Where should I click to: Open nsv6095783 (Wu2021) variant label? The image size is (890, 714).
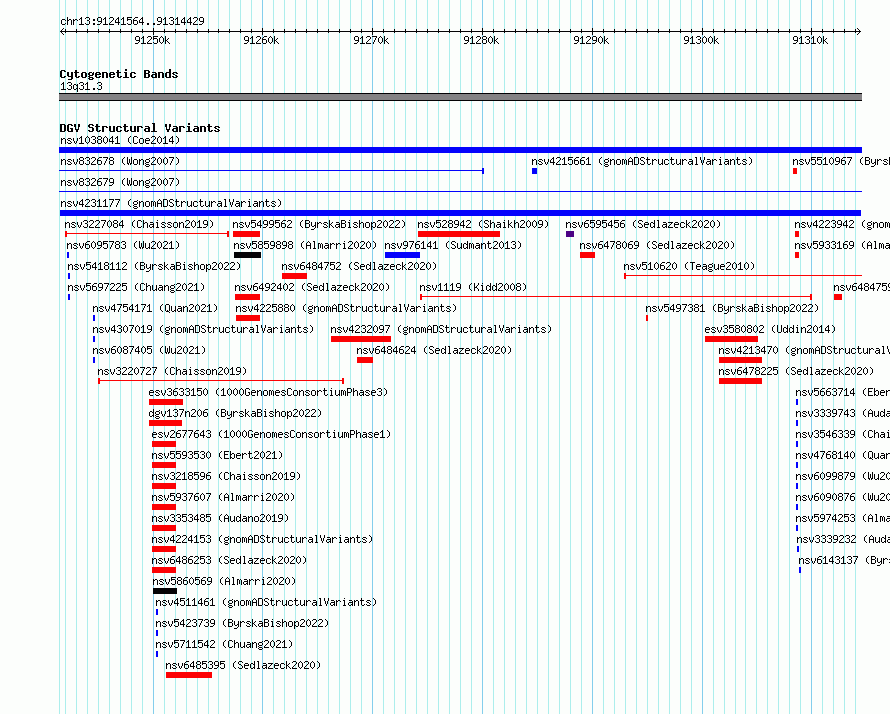click(x=123, y=245)
